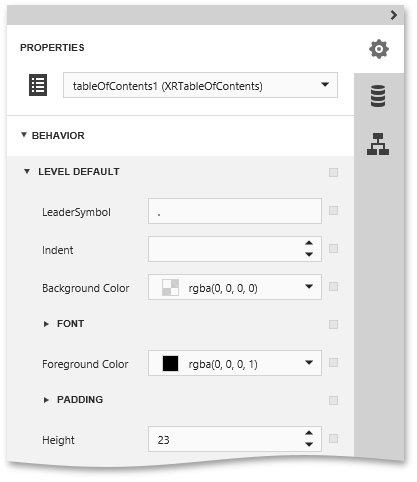This screenshot has width=417, height=482.
Task: Collapse the side panel with the chevron
Action: click(394, 15)
